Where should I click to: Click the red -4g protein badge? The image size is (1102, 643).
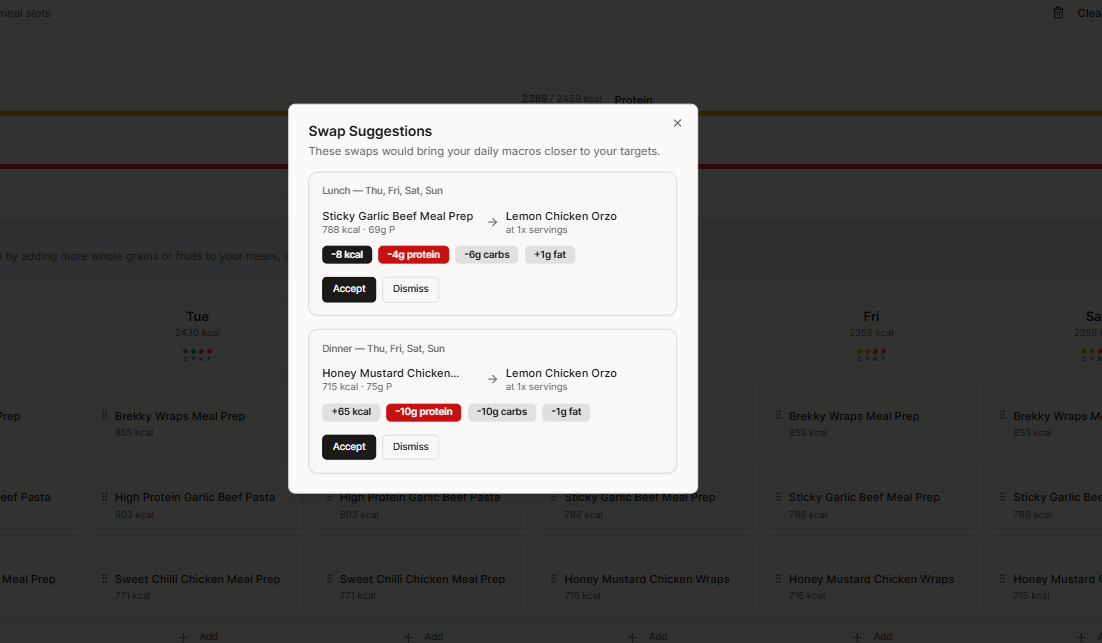(413, 254)
